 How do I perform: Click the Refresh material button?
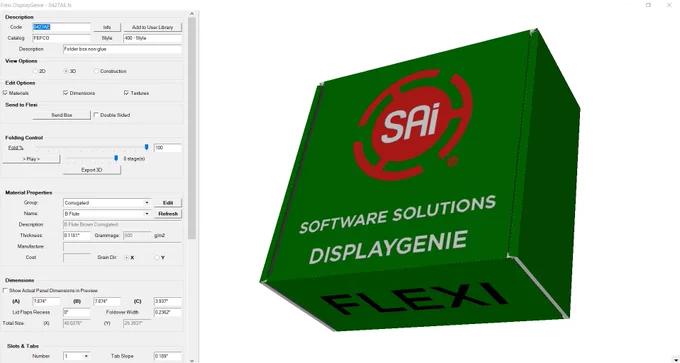(x=168, y=214)
